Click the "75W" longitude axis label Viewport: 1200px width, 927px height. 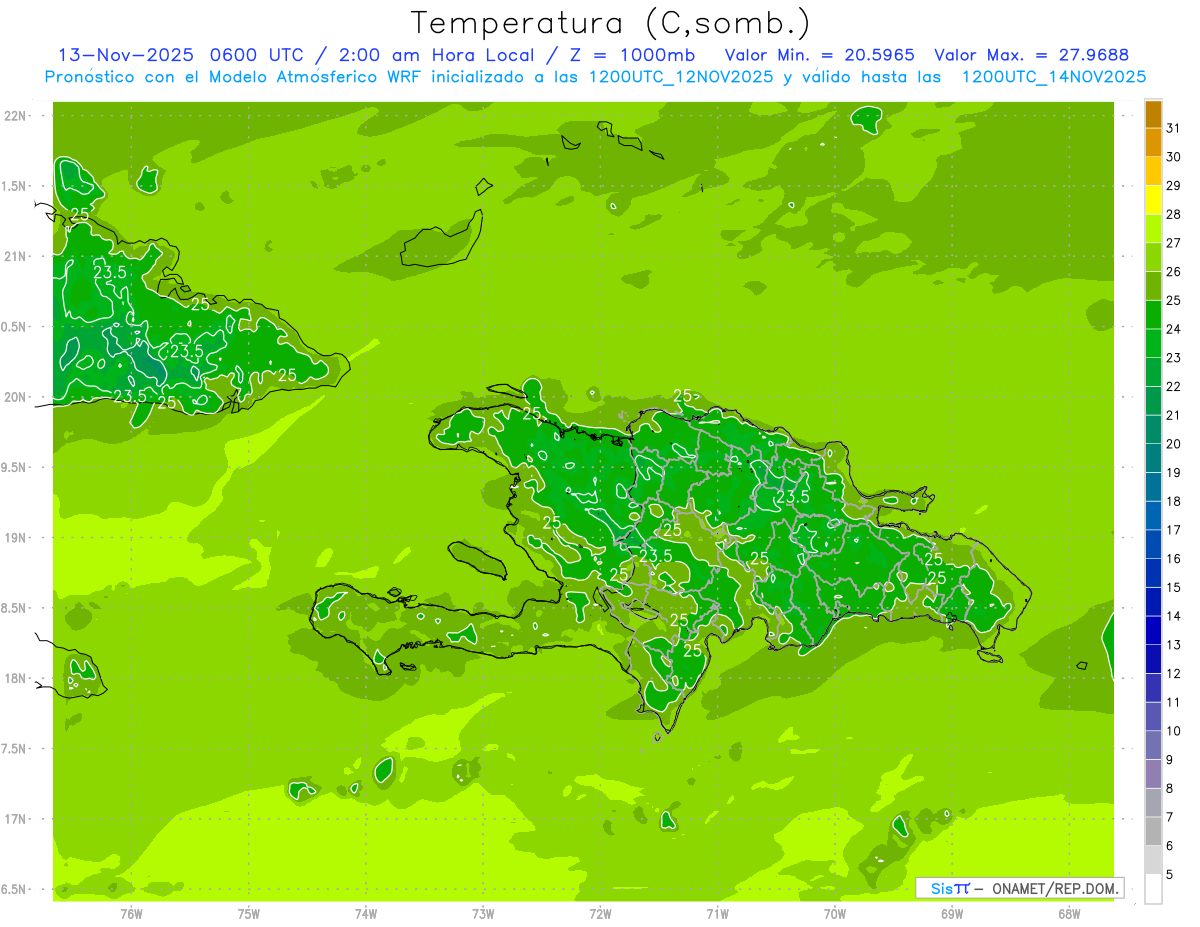pos(249,913)
